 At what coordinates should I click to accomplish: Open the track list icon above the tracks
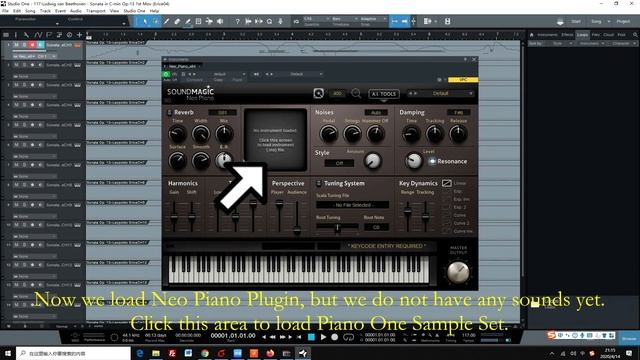[x=6, y=35]
